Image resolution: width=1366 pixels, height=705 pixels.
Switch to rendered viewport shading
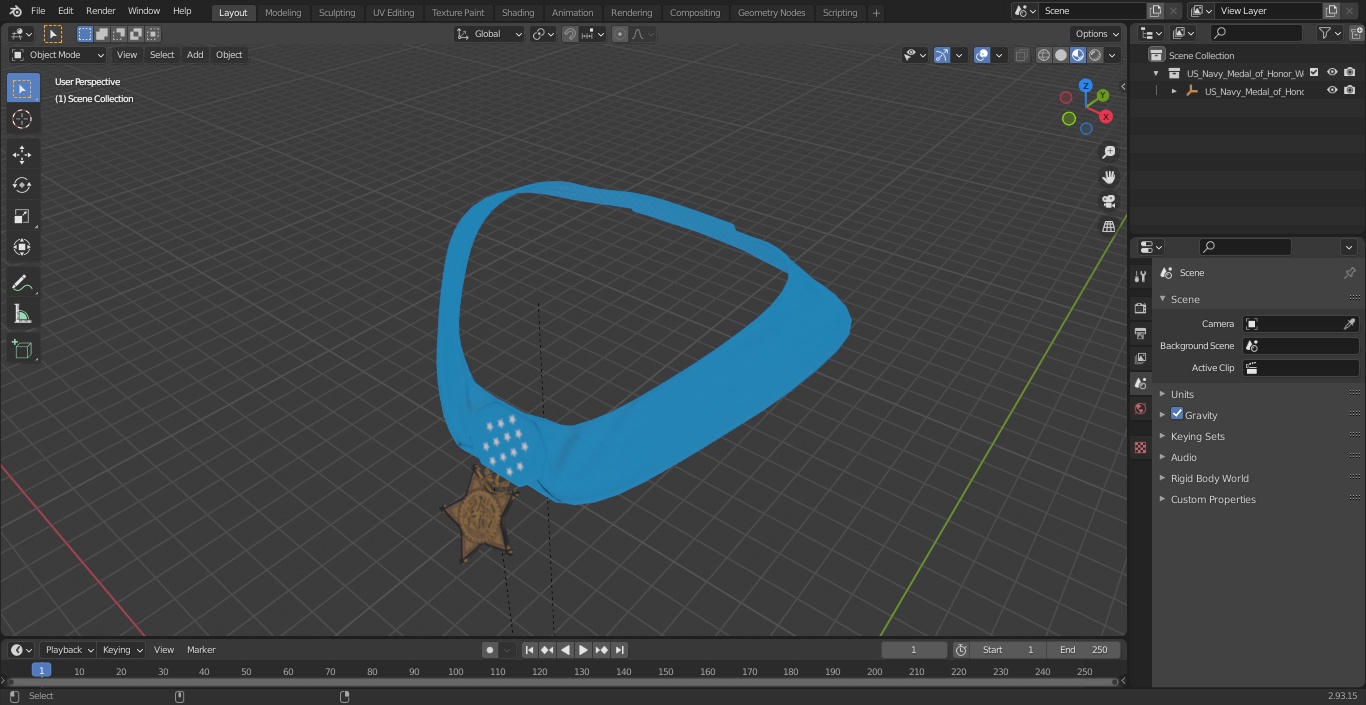coord(1095,55)
